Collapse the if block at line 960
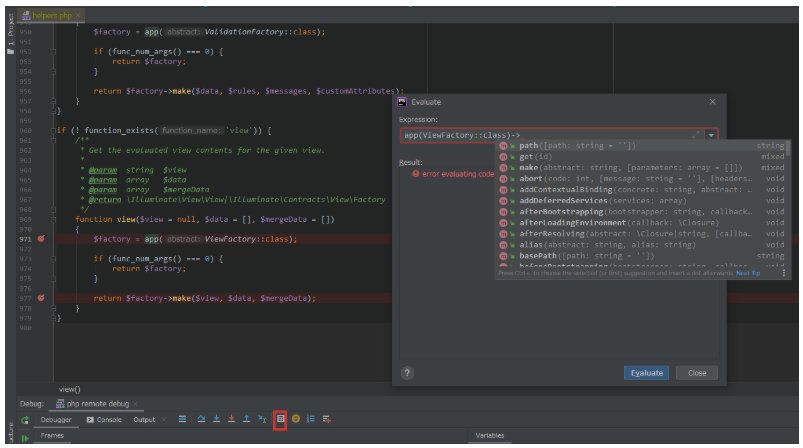The width and height of the screenshot is (803, 448). tap(53, 131)
